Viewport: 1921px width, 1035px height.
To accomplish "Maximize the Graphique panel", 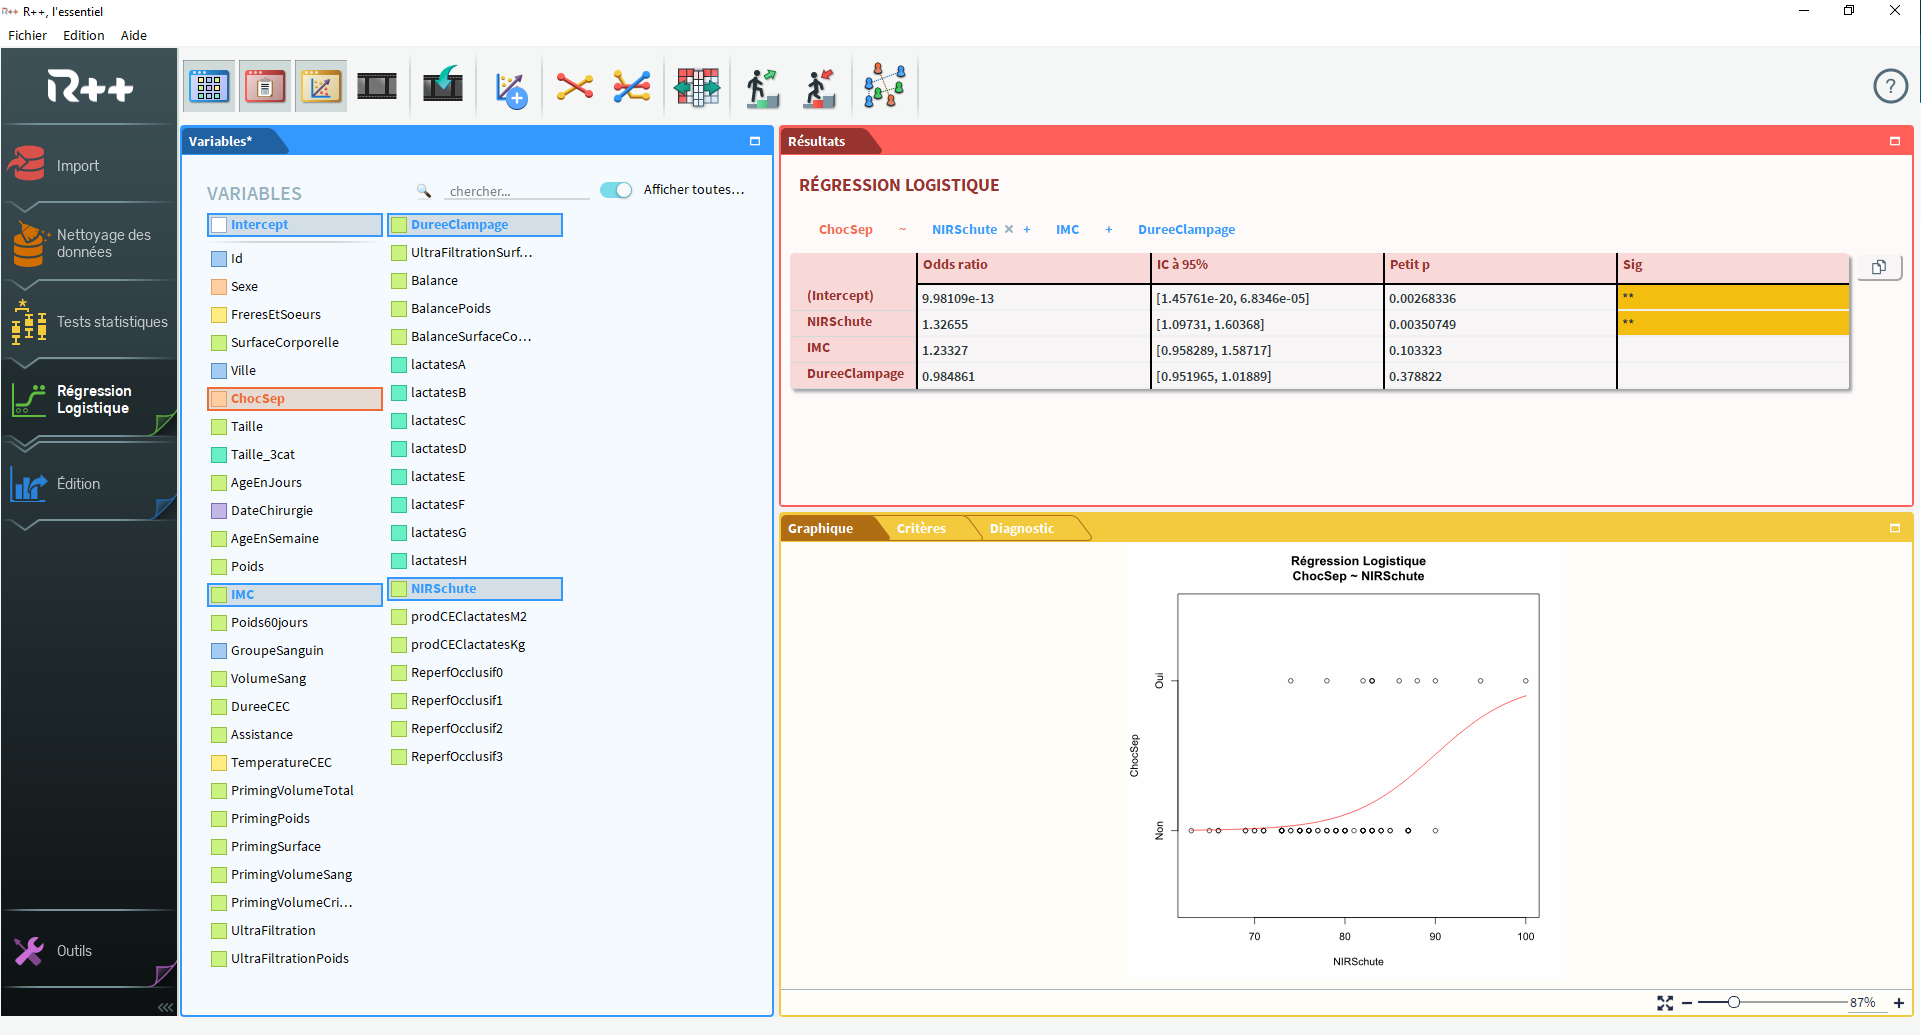I will (1894, 528).
